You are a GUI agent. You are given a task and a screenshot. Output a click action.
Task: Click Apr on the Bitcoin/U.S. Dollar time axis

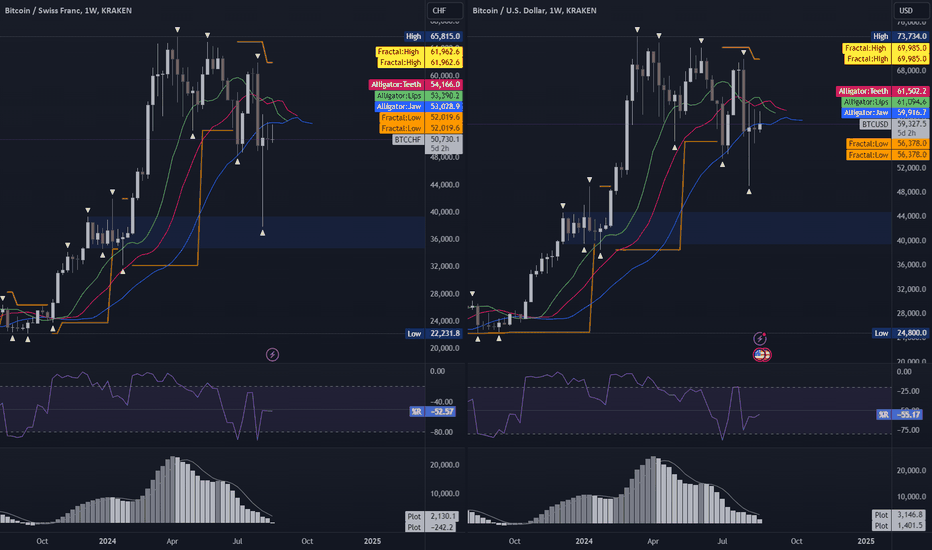click(653, 541)
